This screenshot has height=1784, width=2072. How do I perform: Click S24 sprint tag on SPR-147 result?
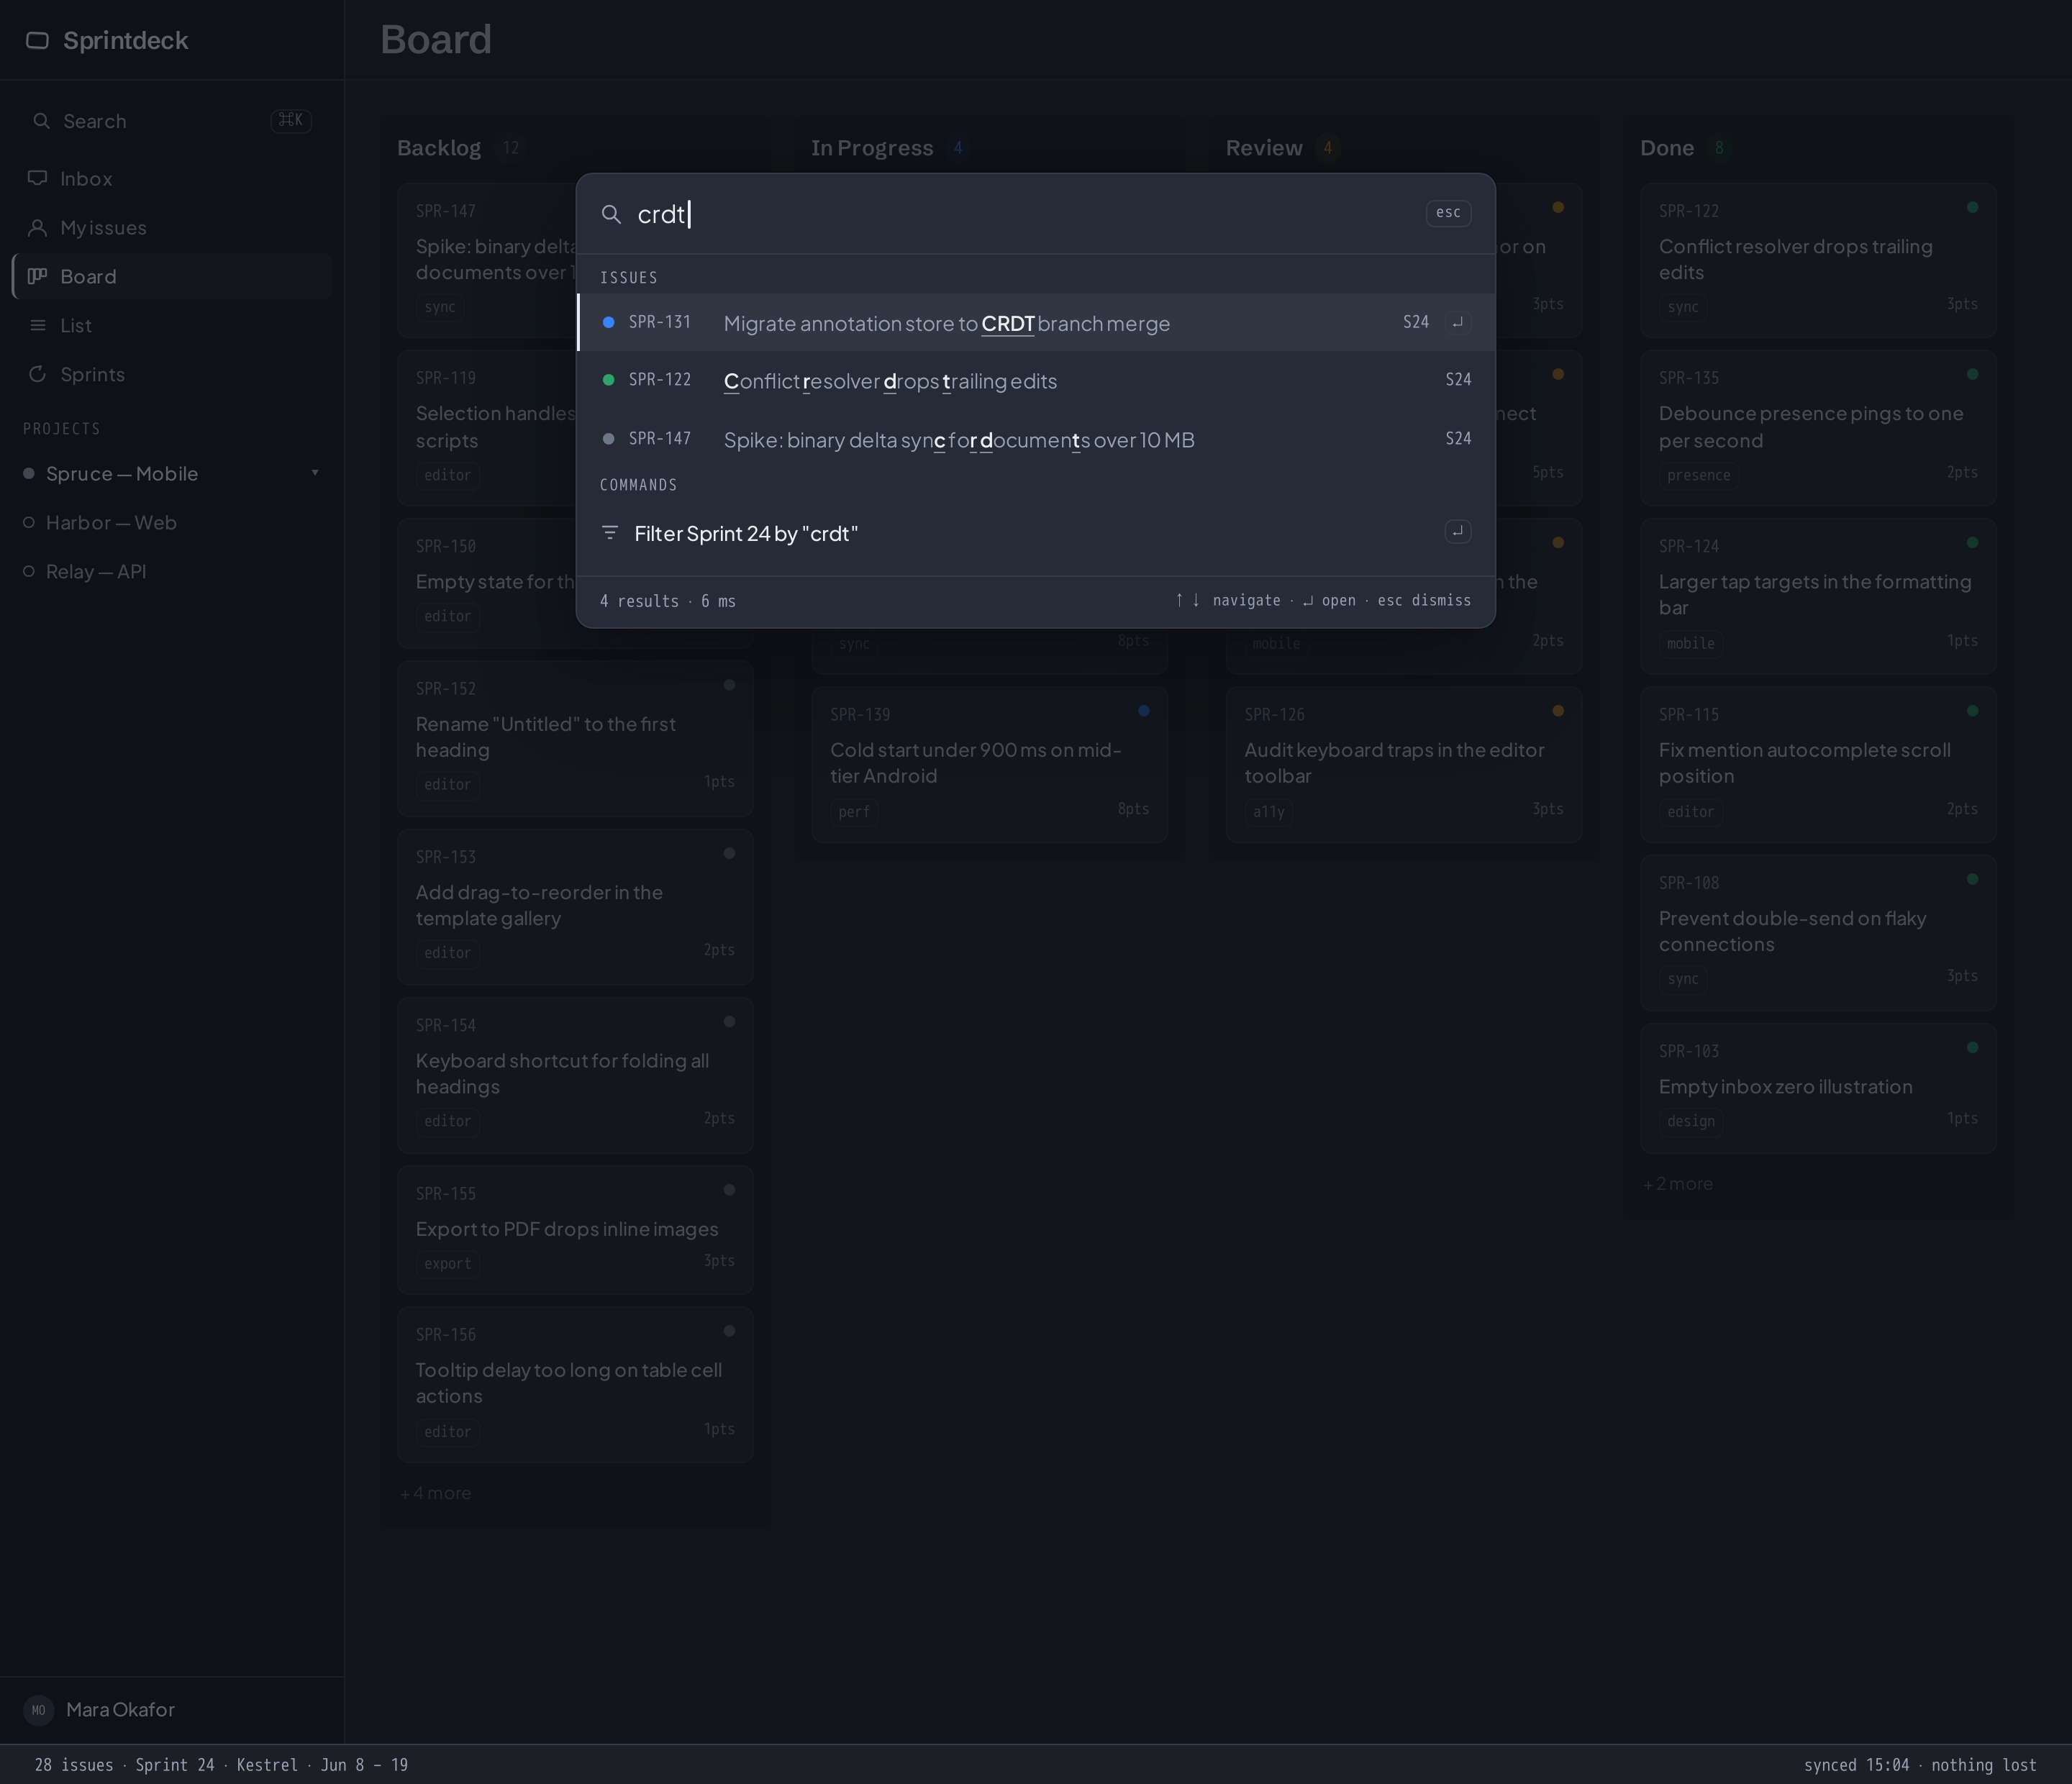tap(1458, 439)
